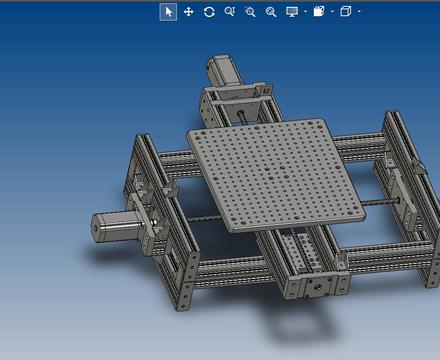This screenshot has width=440, height=360.
Task: Expand the dropdown next to the cube icon
Action: point(359,12)
